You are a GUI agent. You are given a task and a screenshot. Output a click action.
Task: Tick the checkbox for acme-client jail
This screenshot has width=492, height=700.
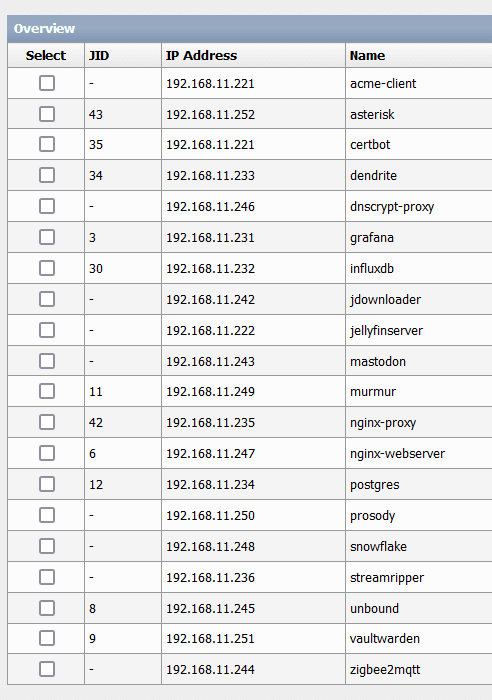tap(47, 83)
